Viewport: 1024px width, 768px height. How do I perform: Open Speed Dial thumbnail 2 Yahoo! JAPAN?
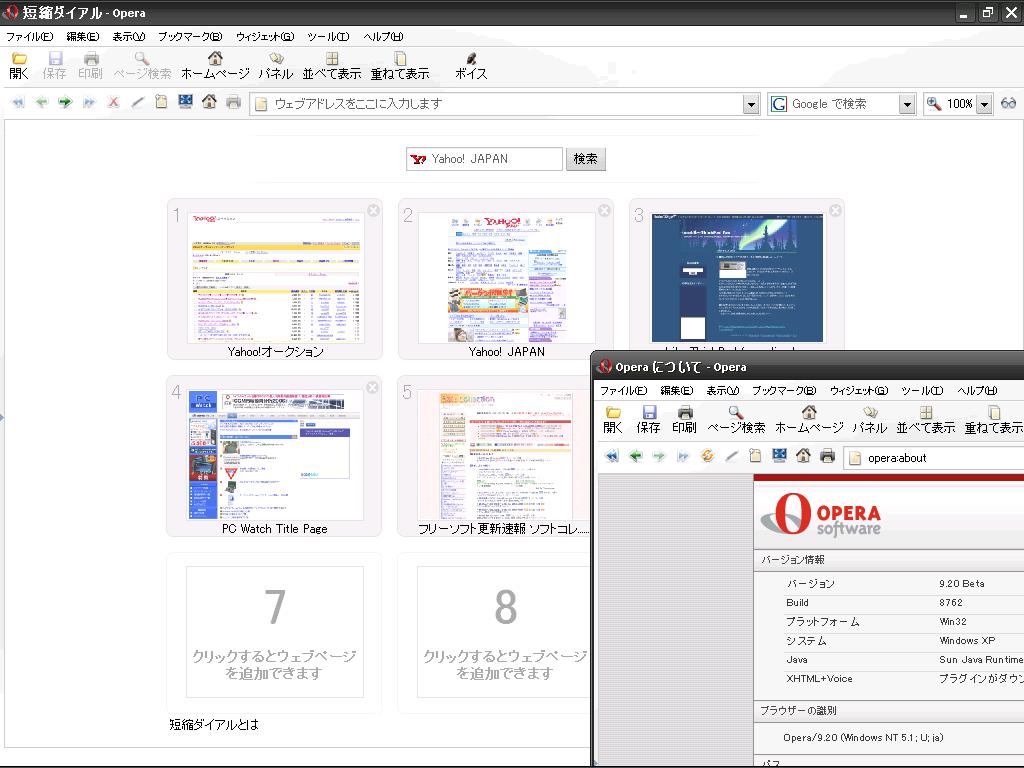pos(506,278)
